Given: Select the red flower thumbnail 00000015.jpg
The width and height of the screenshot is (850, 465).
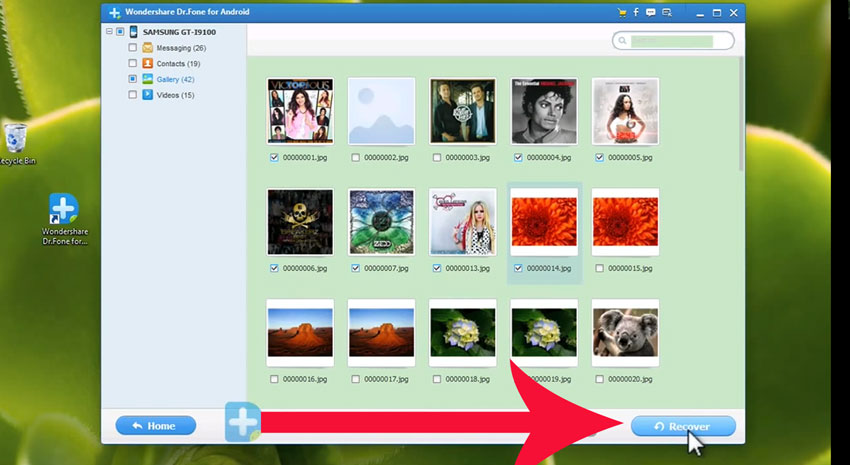Looking at the screenshot, I should click(x=626, y=222).
